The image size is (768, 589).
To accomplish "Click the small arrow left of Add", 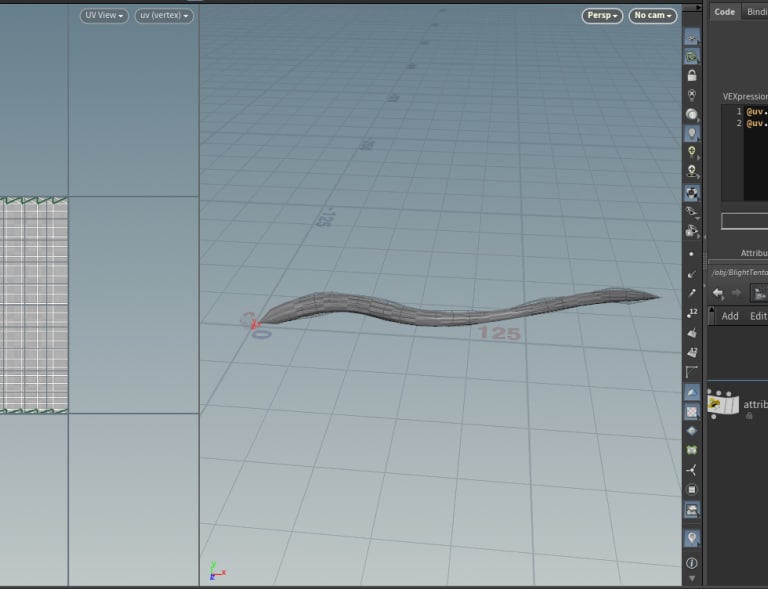I will pyautogui.click(x=711, y=316).
